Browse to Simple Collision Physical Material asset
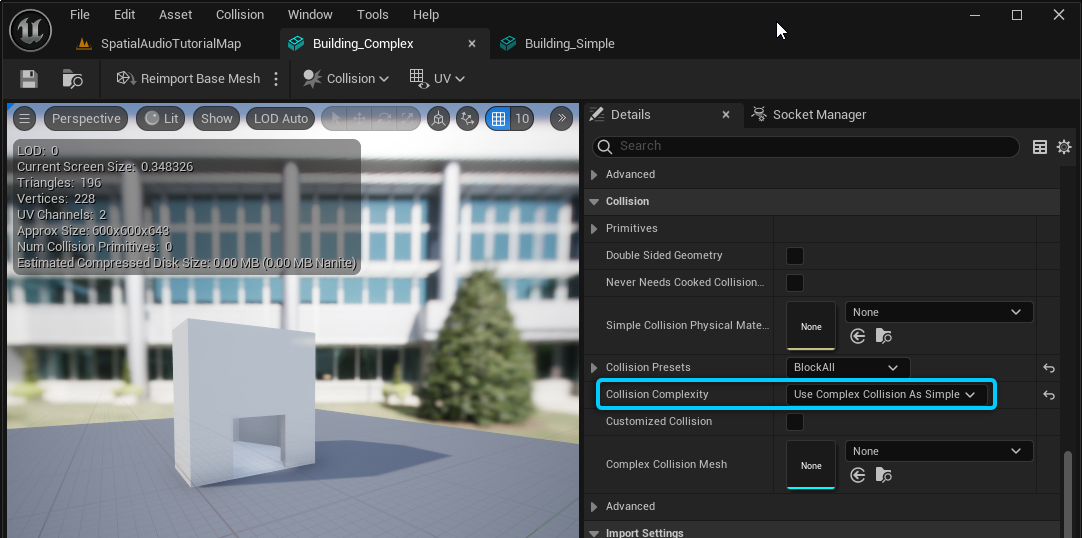 point(882,337)
